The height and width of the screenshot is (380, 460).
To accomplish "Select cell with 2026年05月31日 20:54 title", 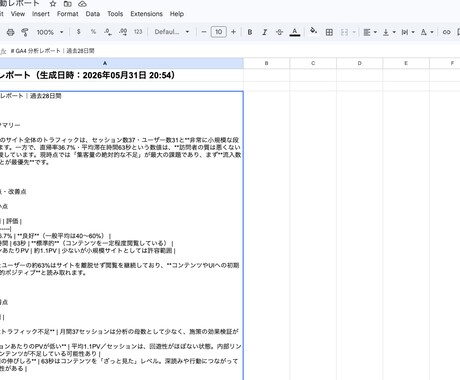I will 122,75.
